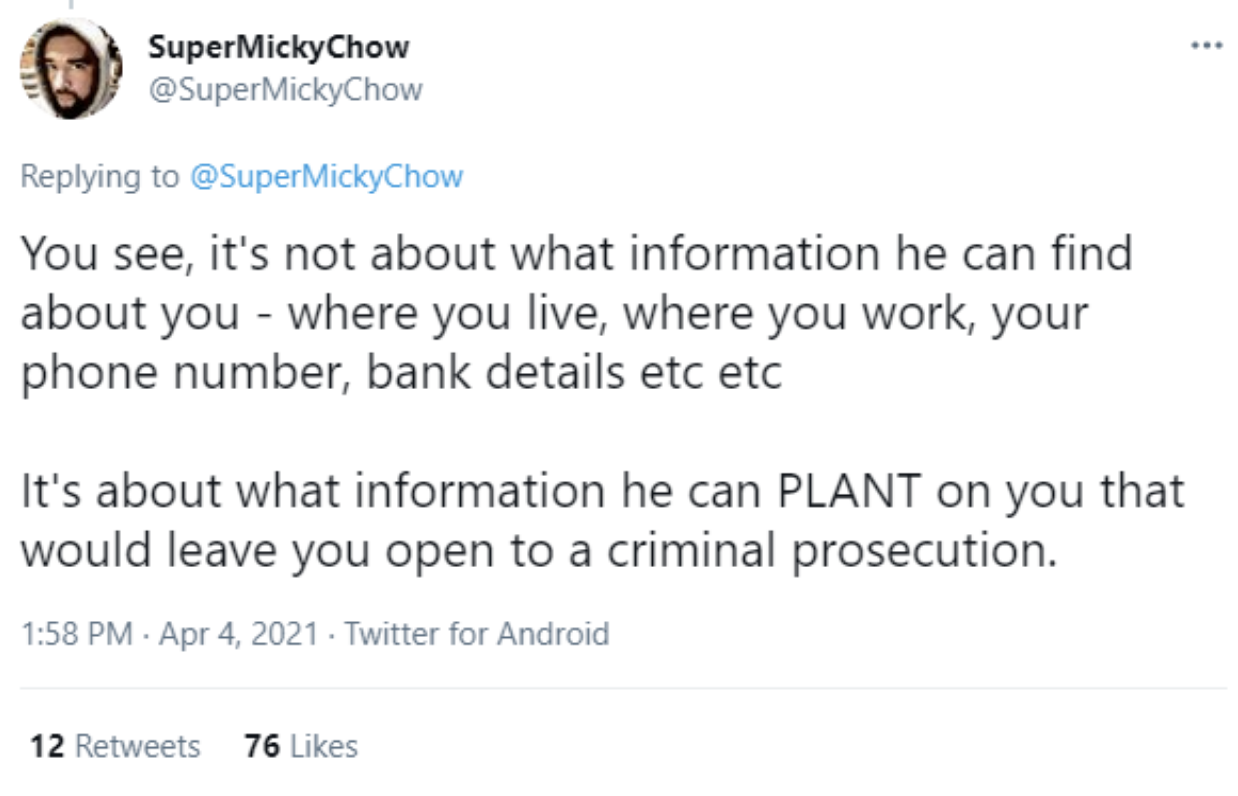The image size is (1238, 796).
Task: Click the thread connector line above avatar
Action: [x=71, y=6]
